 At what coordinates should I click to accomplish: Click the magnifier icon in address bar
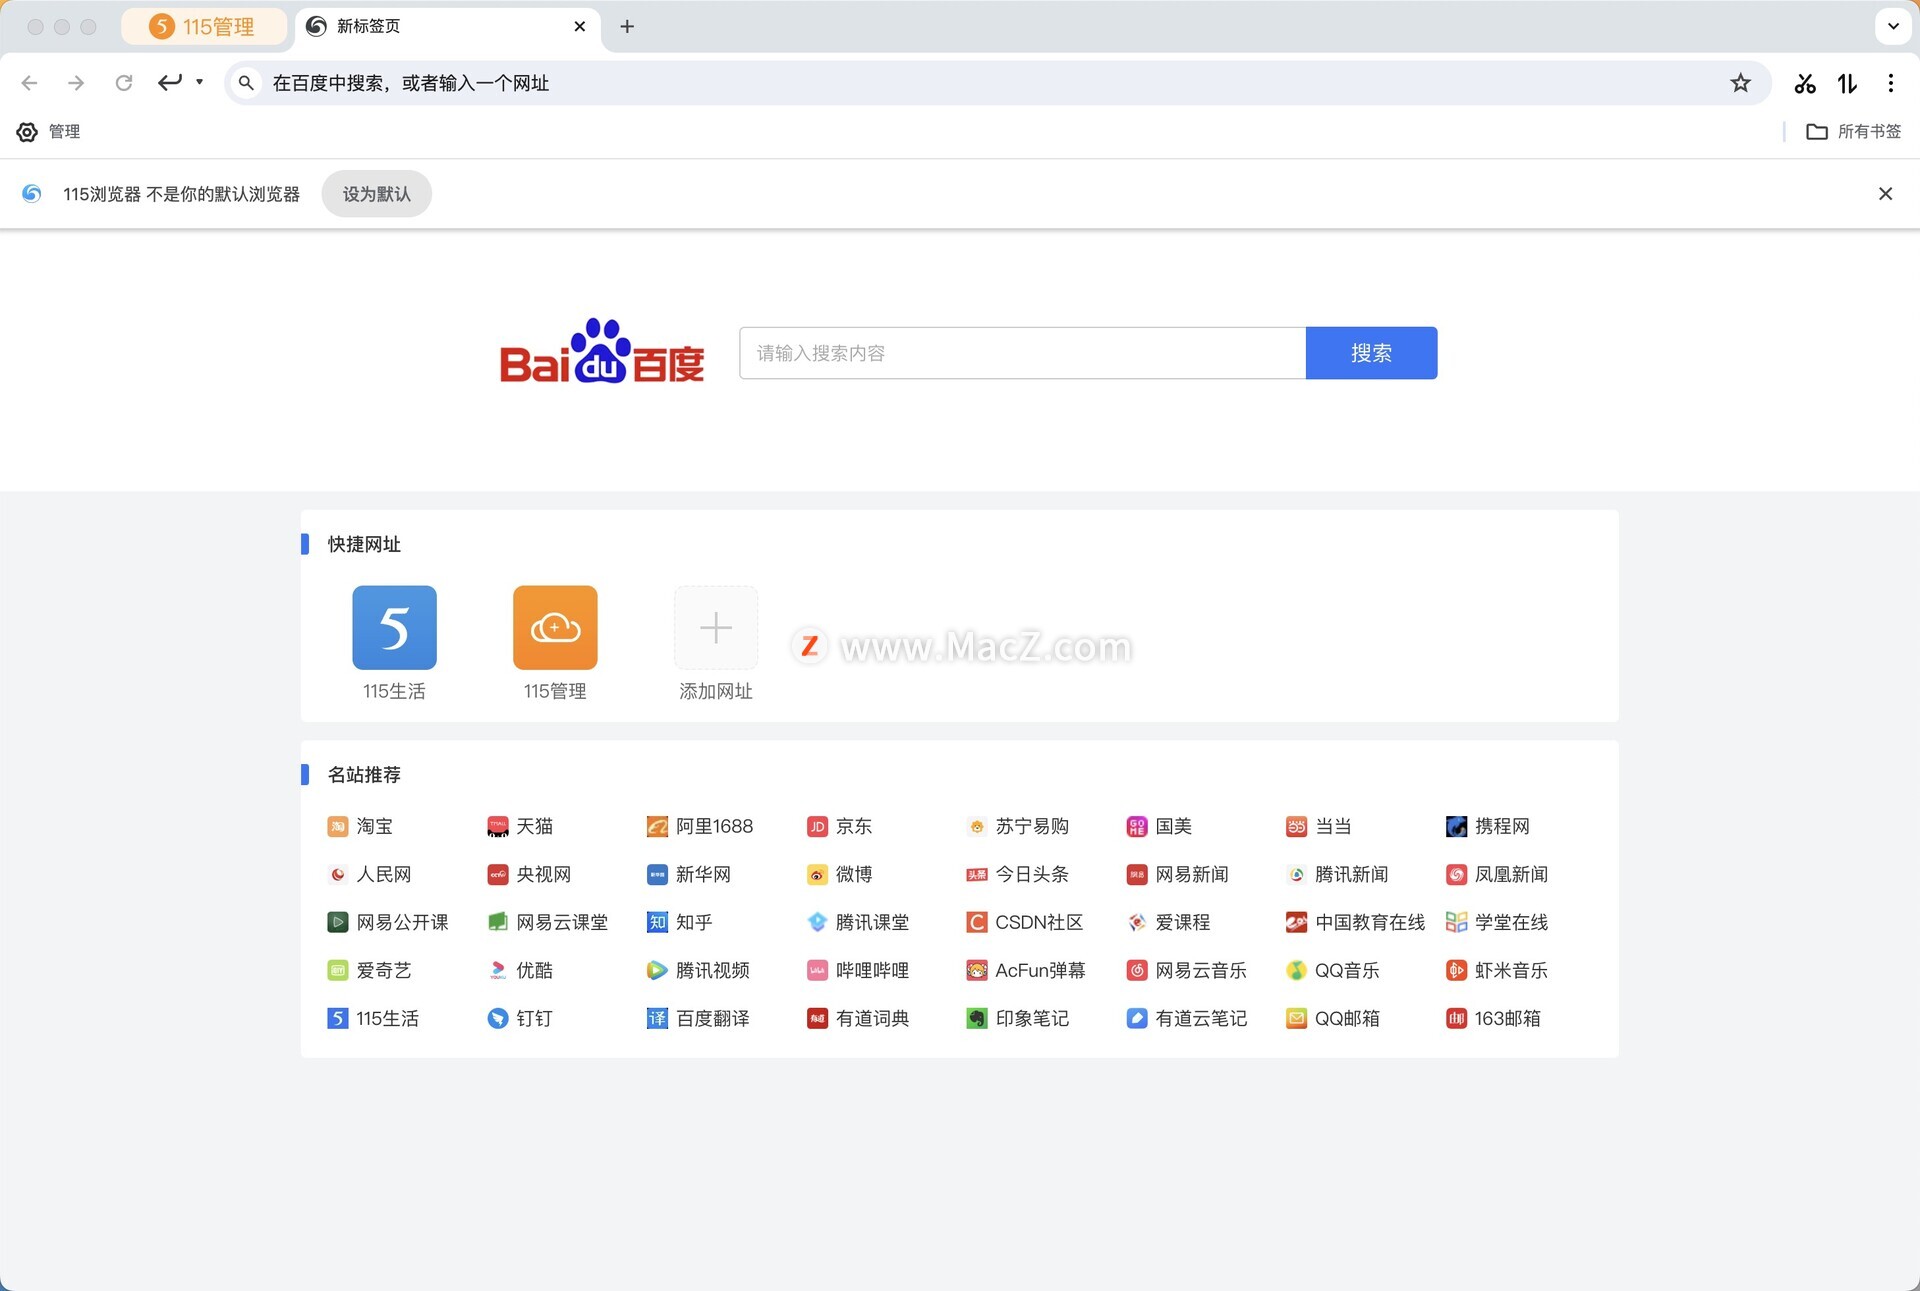click(x=246, y=83)
